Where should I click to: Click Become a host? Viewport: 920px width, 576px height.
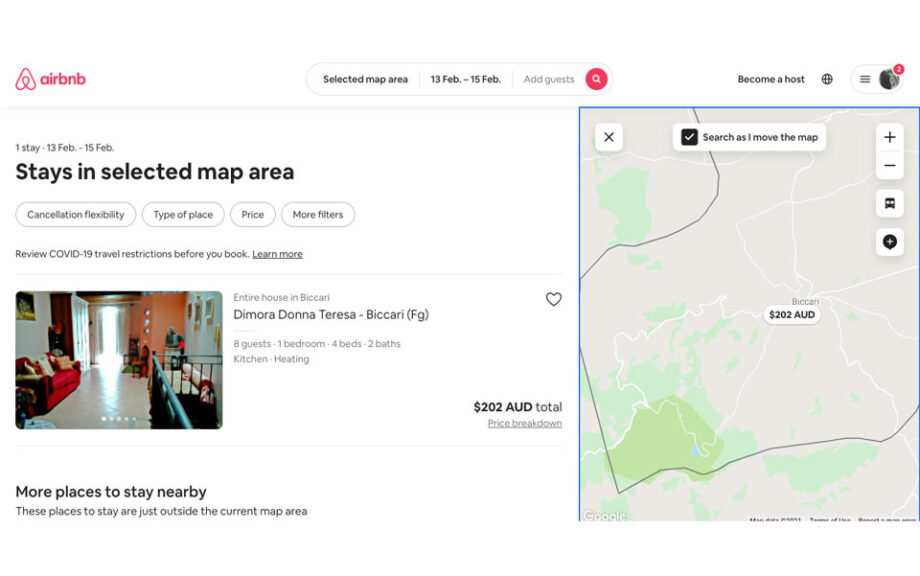[770, 79]
